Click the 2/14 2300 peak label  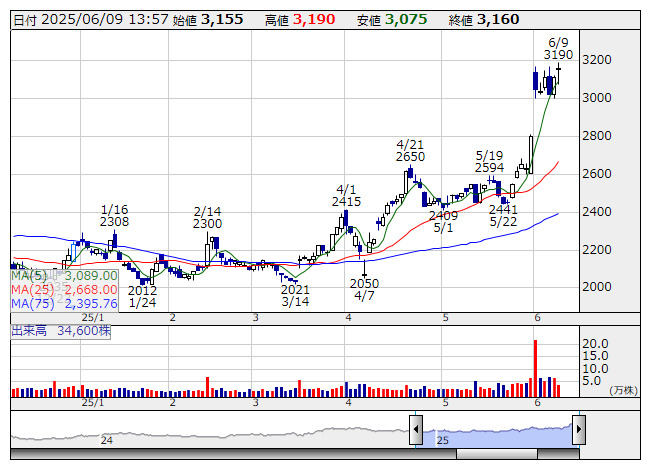pos(207,217)
